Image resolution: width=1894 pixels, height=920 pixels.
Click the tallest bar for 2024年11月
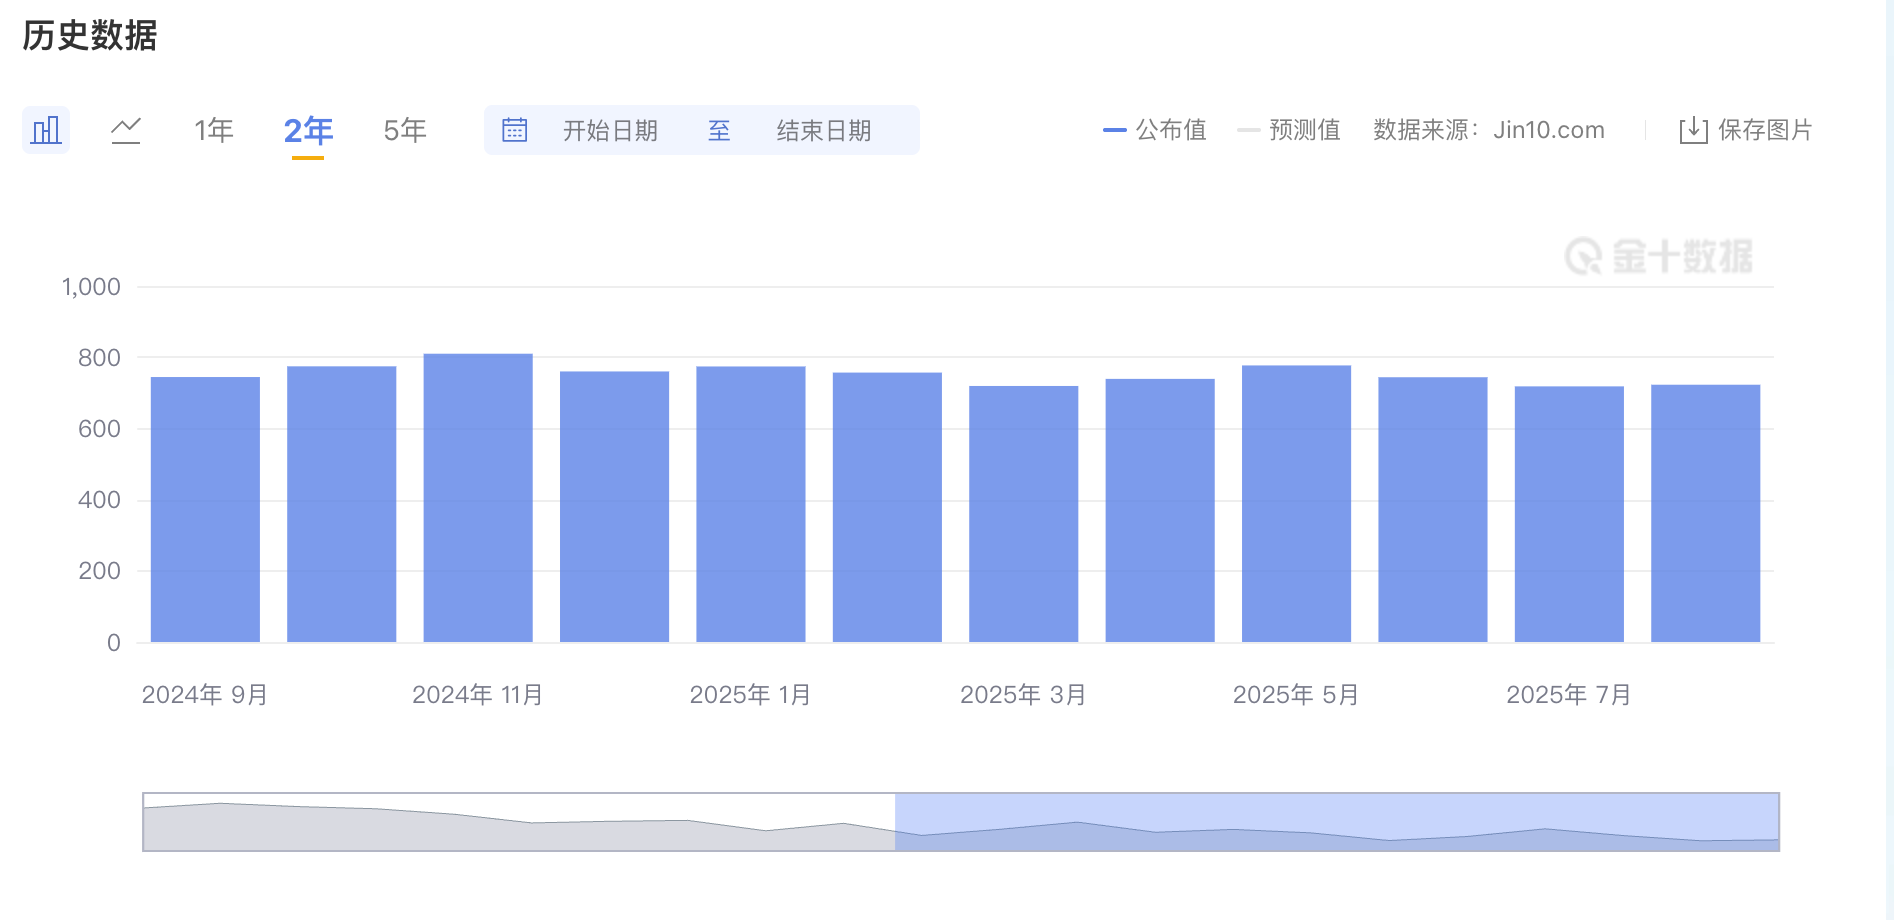coord(478,495)
